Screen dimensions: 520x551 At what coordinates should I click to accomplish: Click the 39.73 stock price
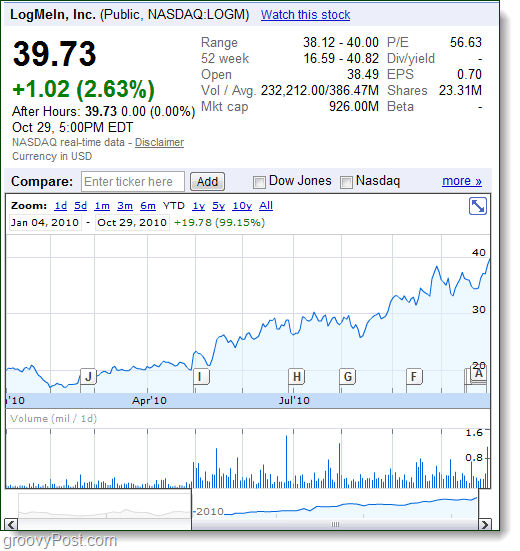[54, 54]
